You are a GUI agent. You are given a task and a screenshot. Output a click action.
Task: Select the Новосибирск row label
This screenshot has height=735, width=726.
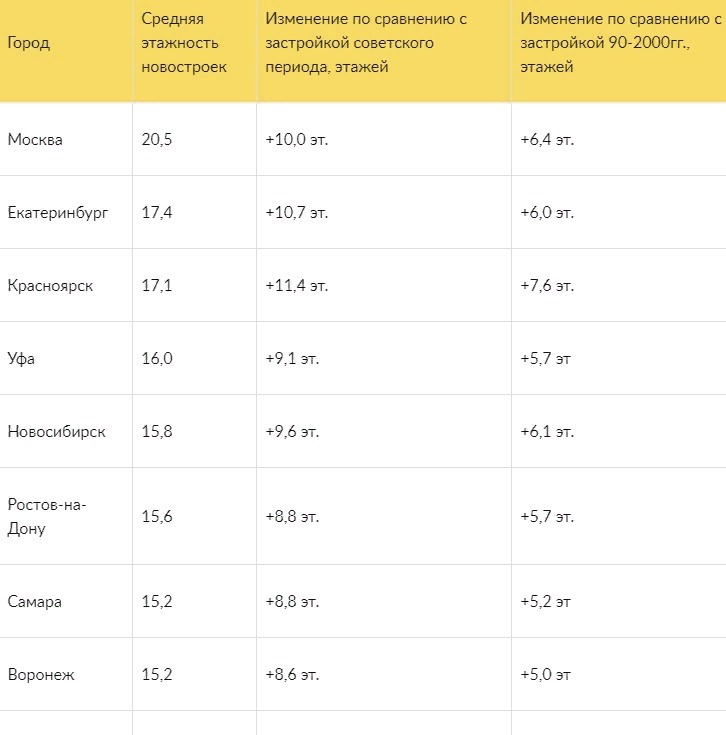coord(57,432)
